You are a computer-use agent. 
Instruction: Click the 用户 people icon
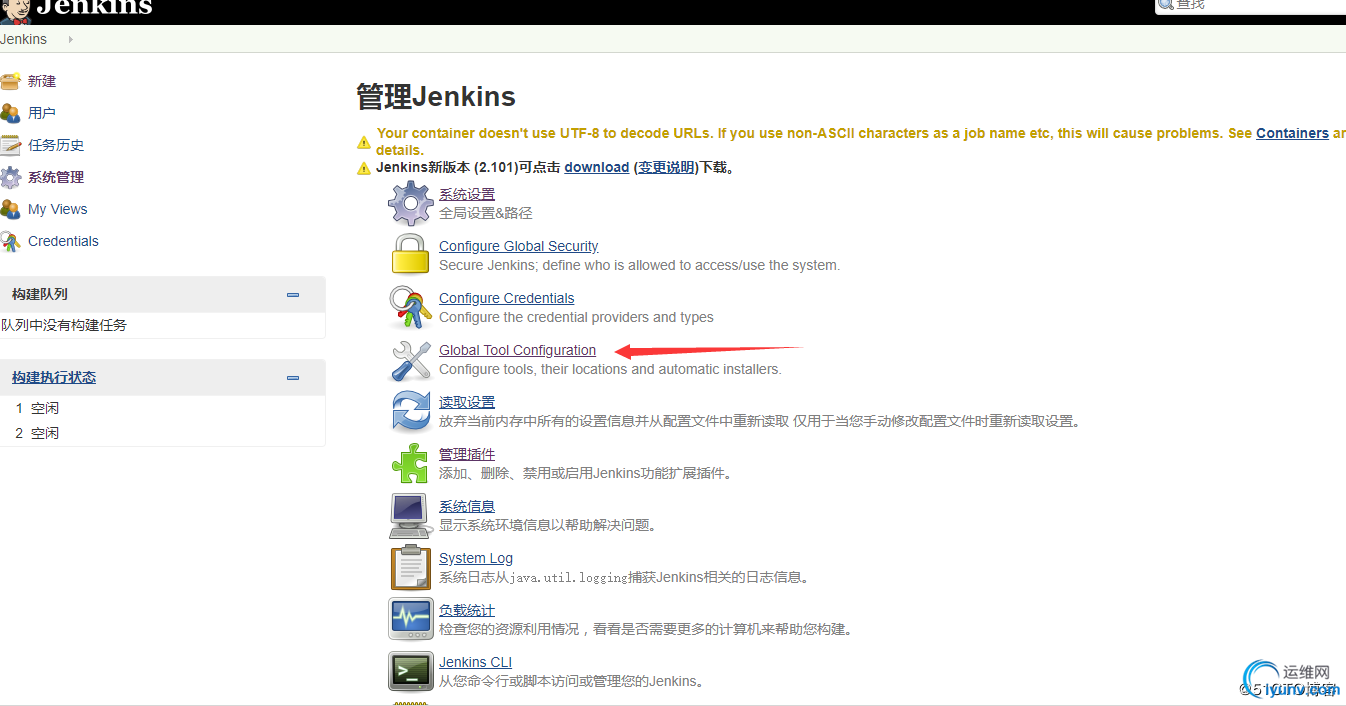pos(10,113)
